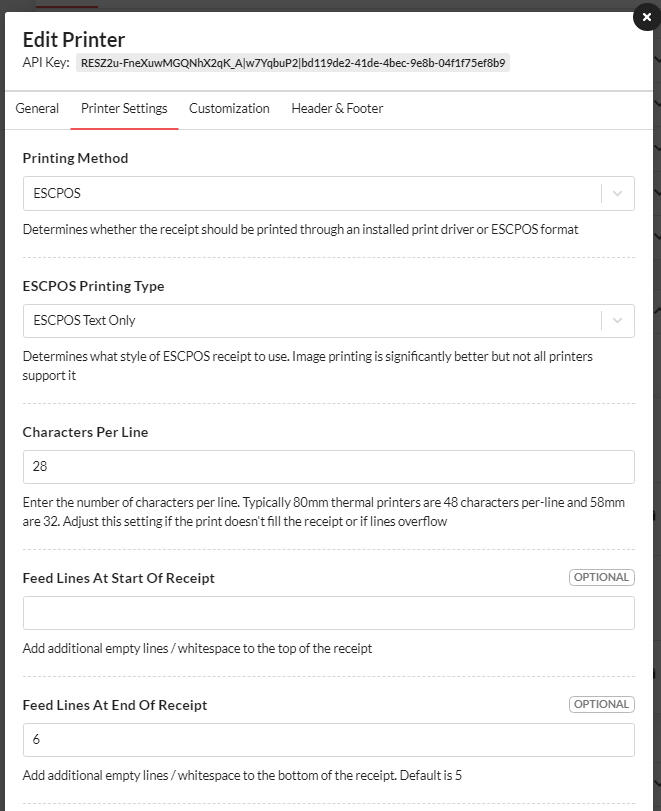Image resolution: width=661 pixels, height=811 pixels.
Task: Click the API key value
Action: coord(293,63)
